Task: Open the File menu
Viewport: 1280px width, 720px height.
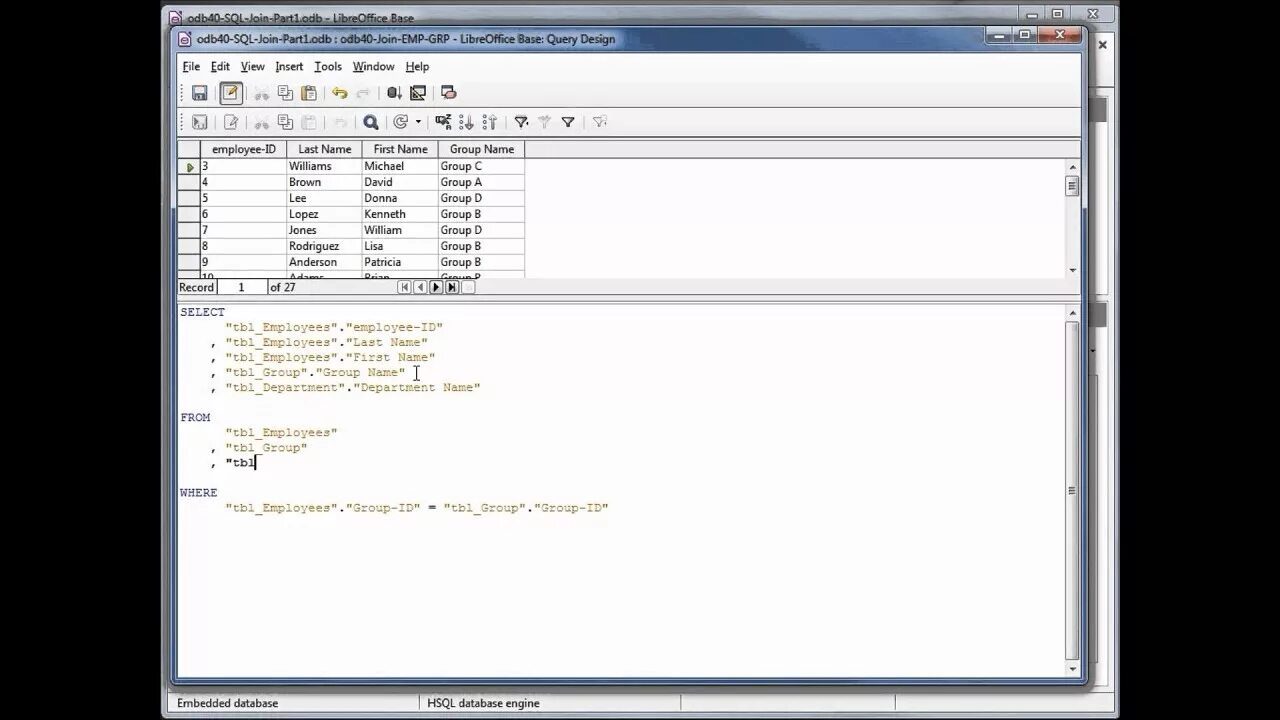Action: 191,66
